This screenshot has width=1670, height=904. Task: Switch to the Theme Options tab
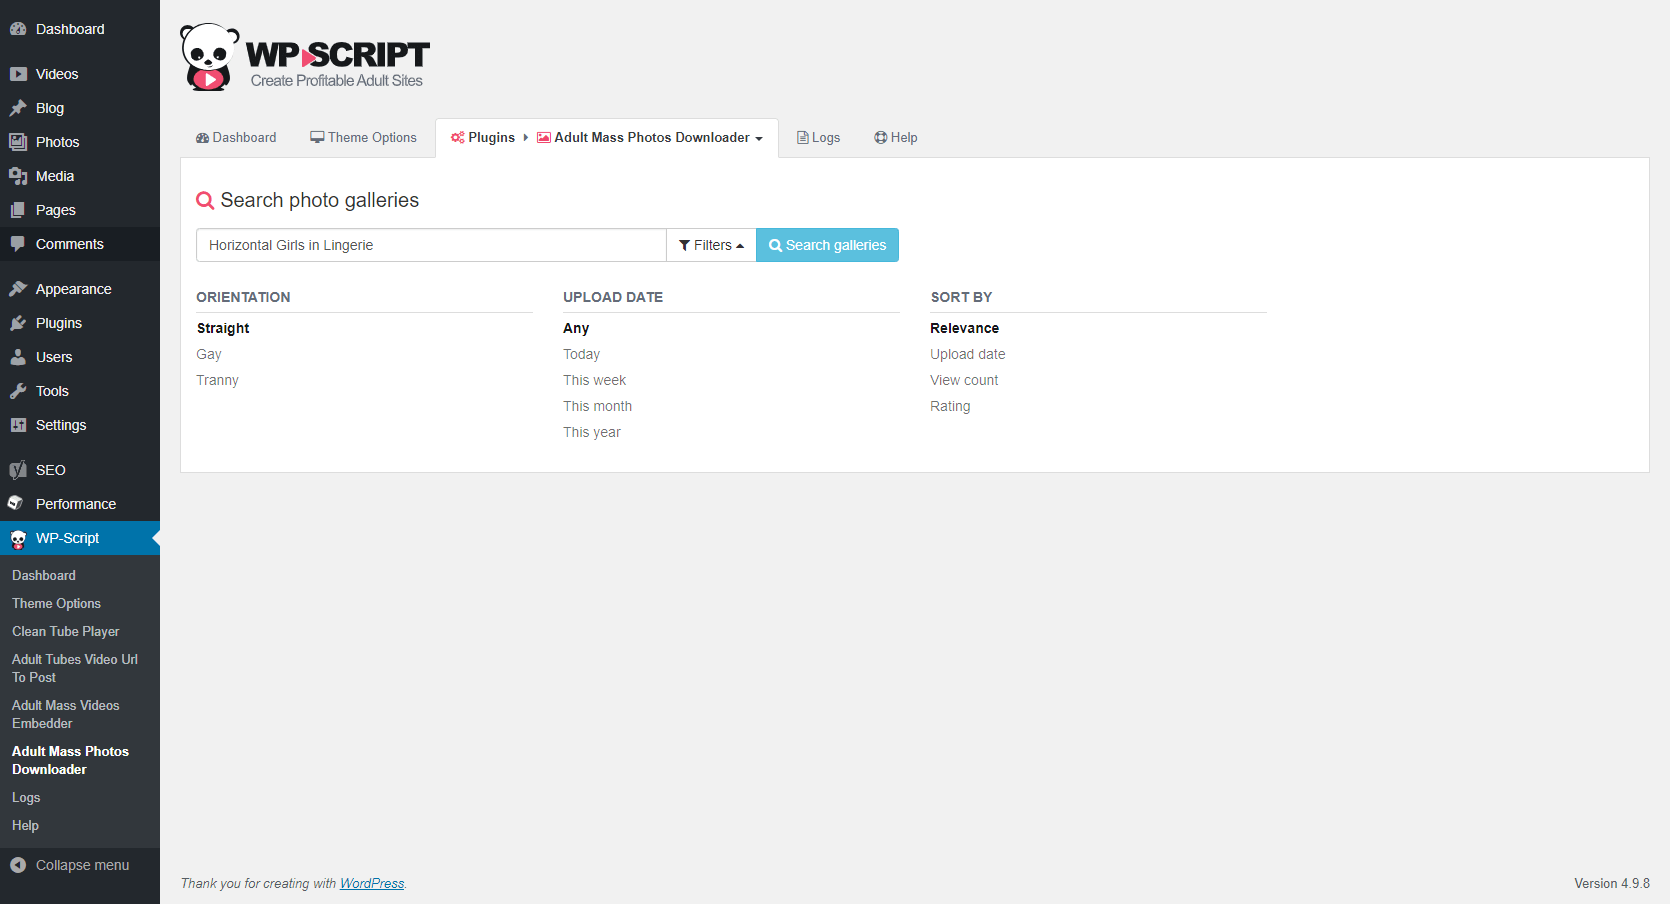click(363, 138)
